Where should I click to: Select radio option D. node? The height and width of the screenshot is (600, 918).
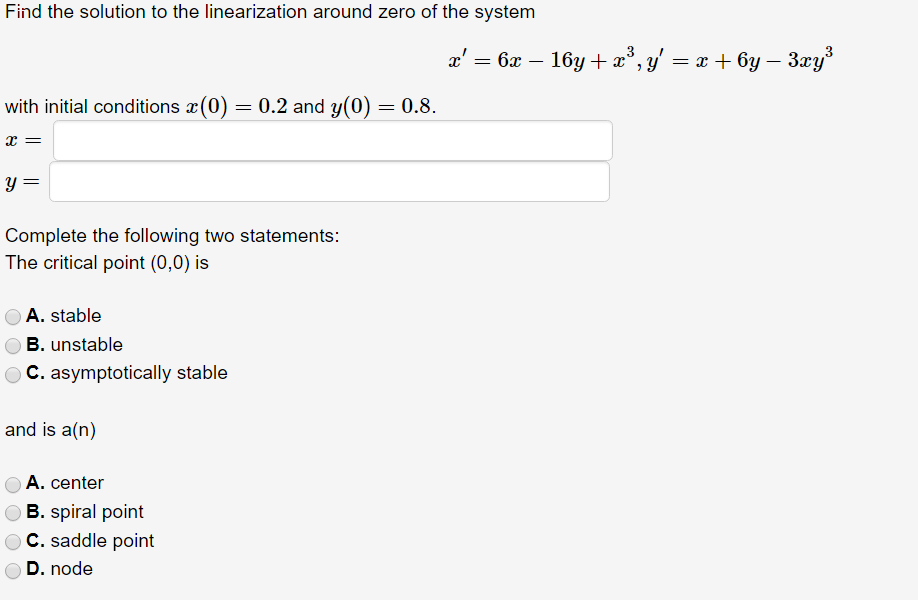12,569
